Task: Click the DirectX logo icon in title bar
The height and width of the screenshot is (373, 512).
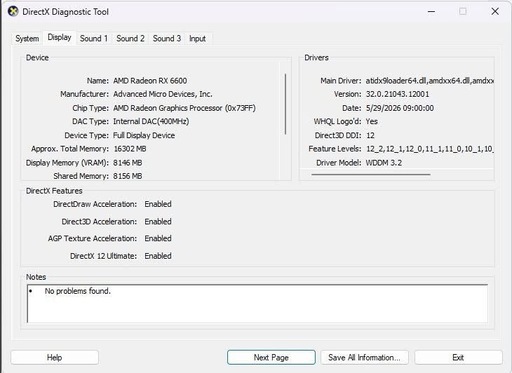Action: coord(13,12)
